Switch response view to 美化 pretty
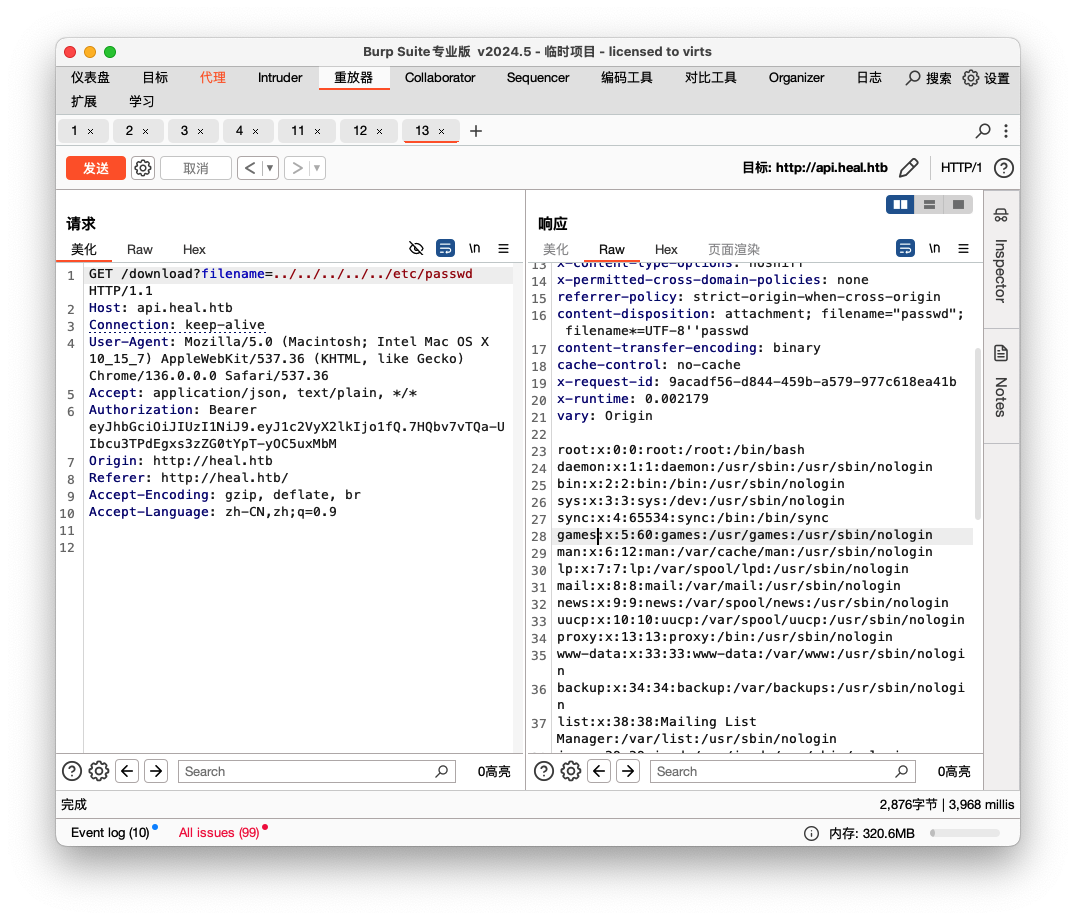1076x920 pixels. (x=555, y=250)
